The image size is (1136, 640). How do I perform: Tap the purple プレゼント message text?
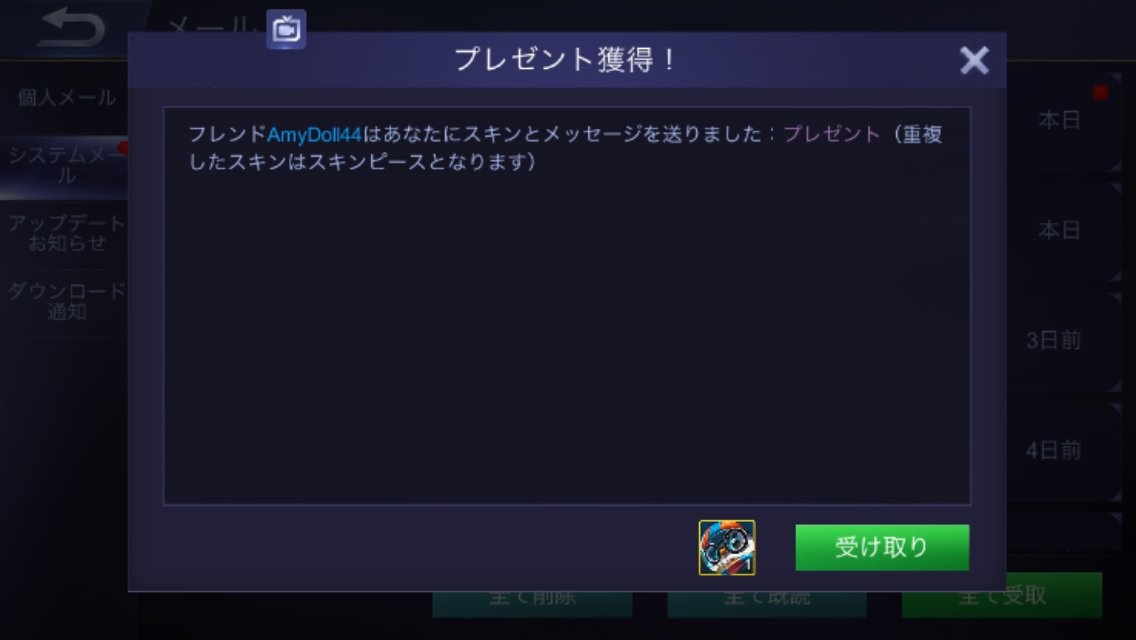click(832, 134)
